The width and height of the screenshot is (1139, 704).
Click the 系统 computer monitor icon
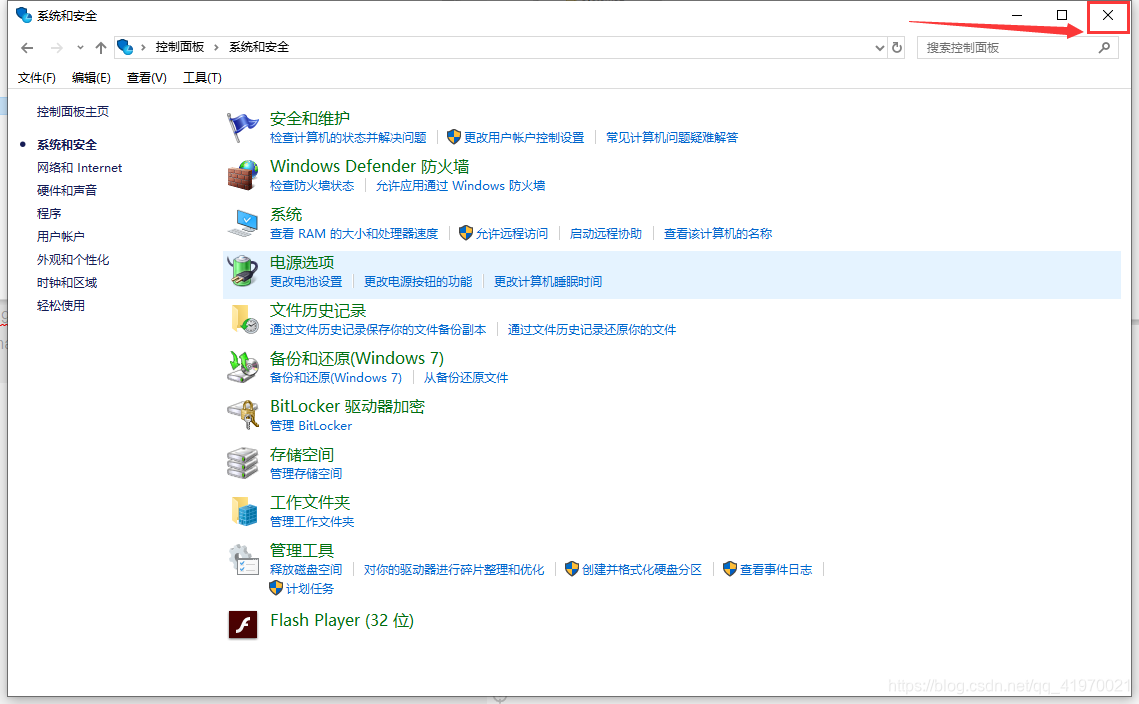click(x=242, y=223)
